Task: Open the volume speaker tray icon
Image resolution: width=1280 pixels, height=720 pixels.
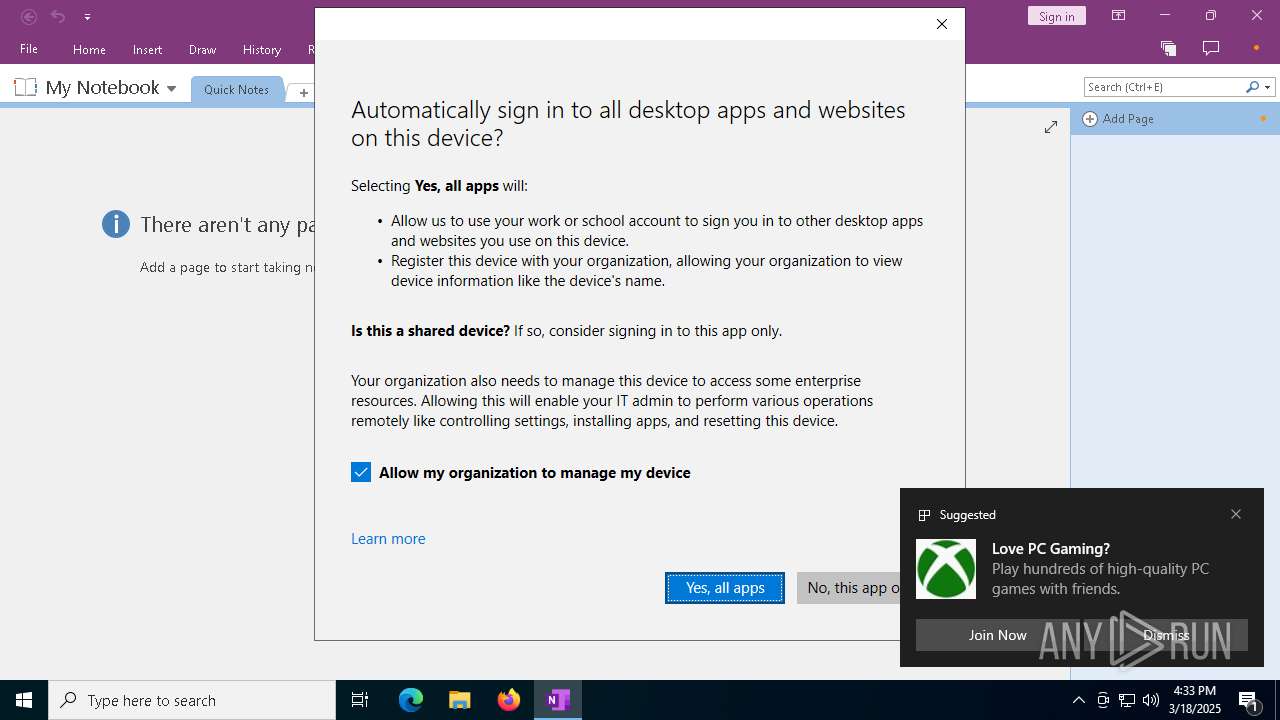Action: coord(1151,700)
